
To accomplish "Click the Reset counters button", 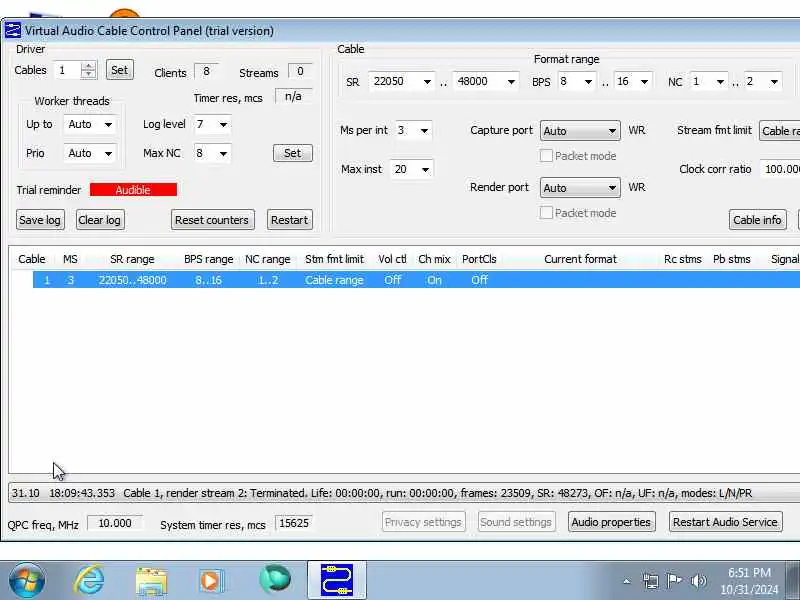I will click(212, 220).
